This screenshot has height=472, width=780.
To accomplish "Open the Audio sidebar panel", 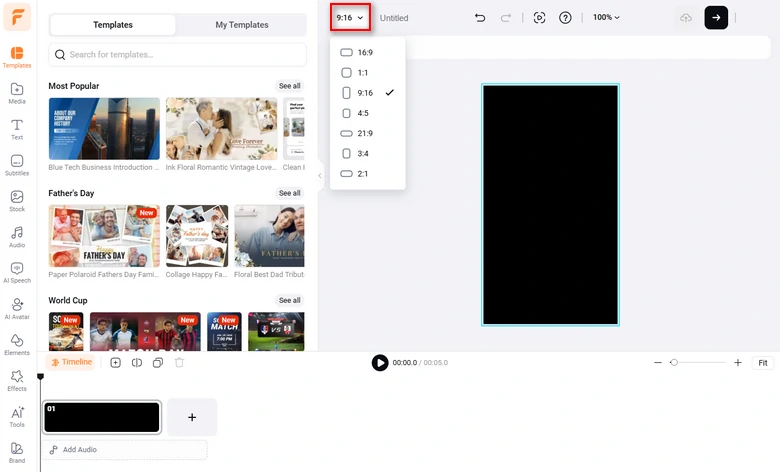I will (17, 237).
